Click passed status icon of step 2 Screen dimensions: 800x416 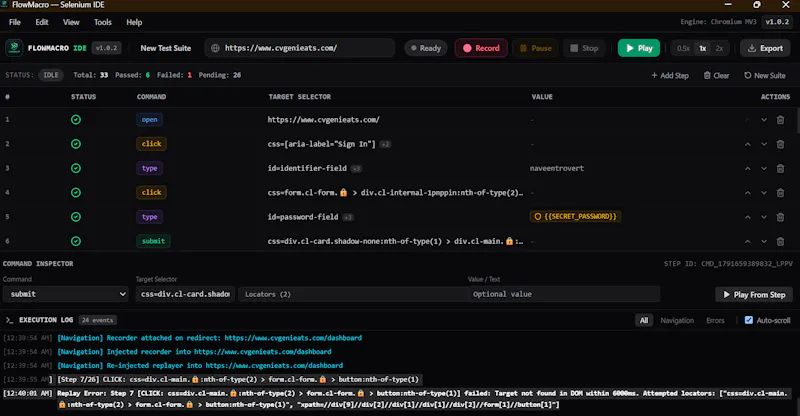point(76,144)
